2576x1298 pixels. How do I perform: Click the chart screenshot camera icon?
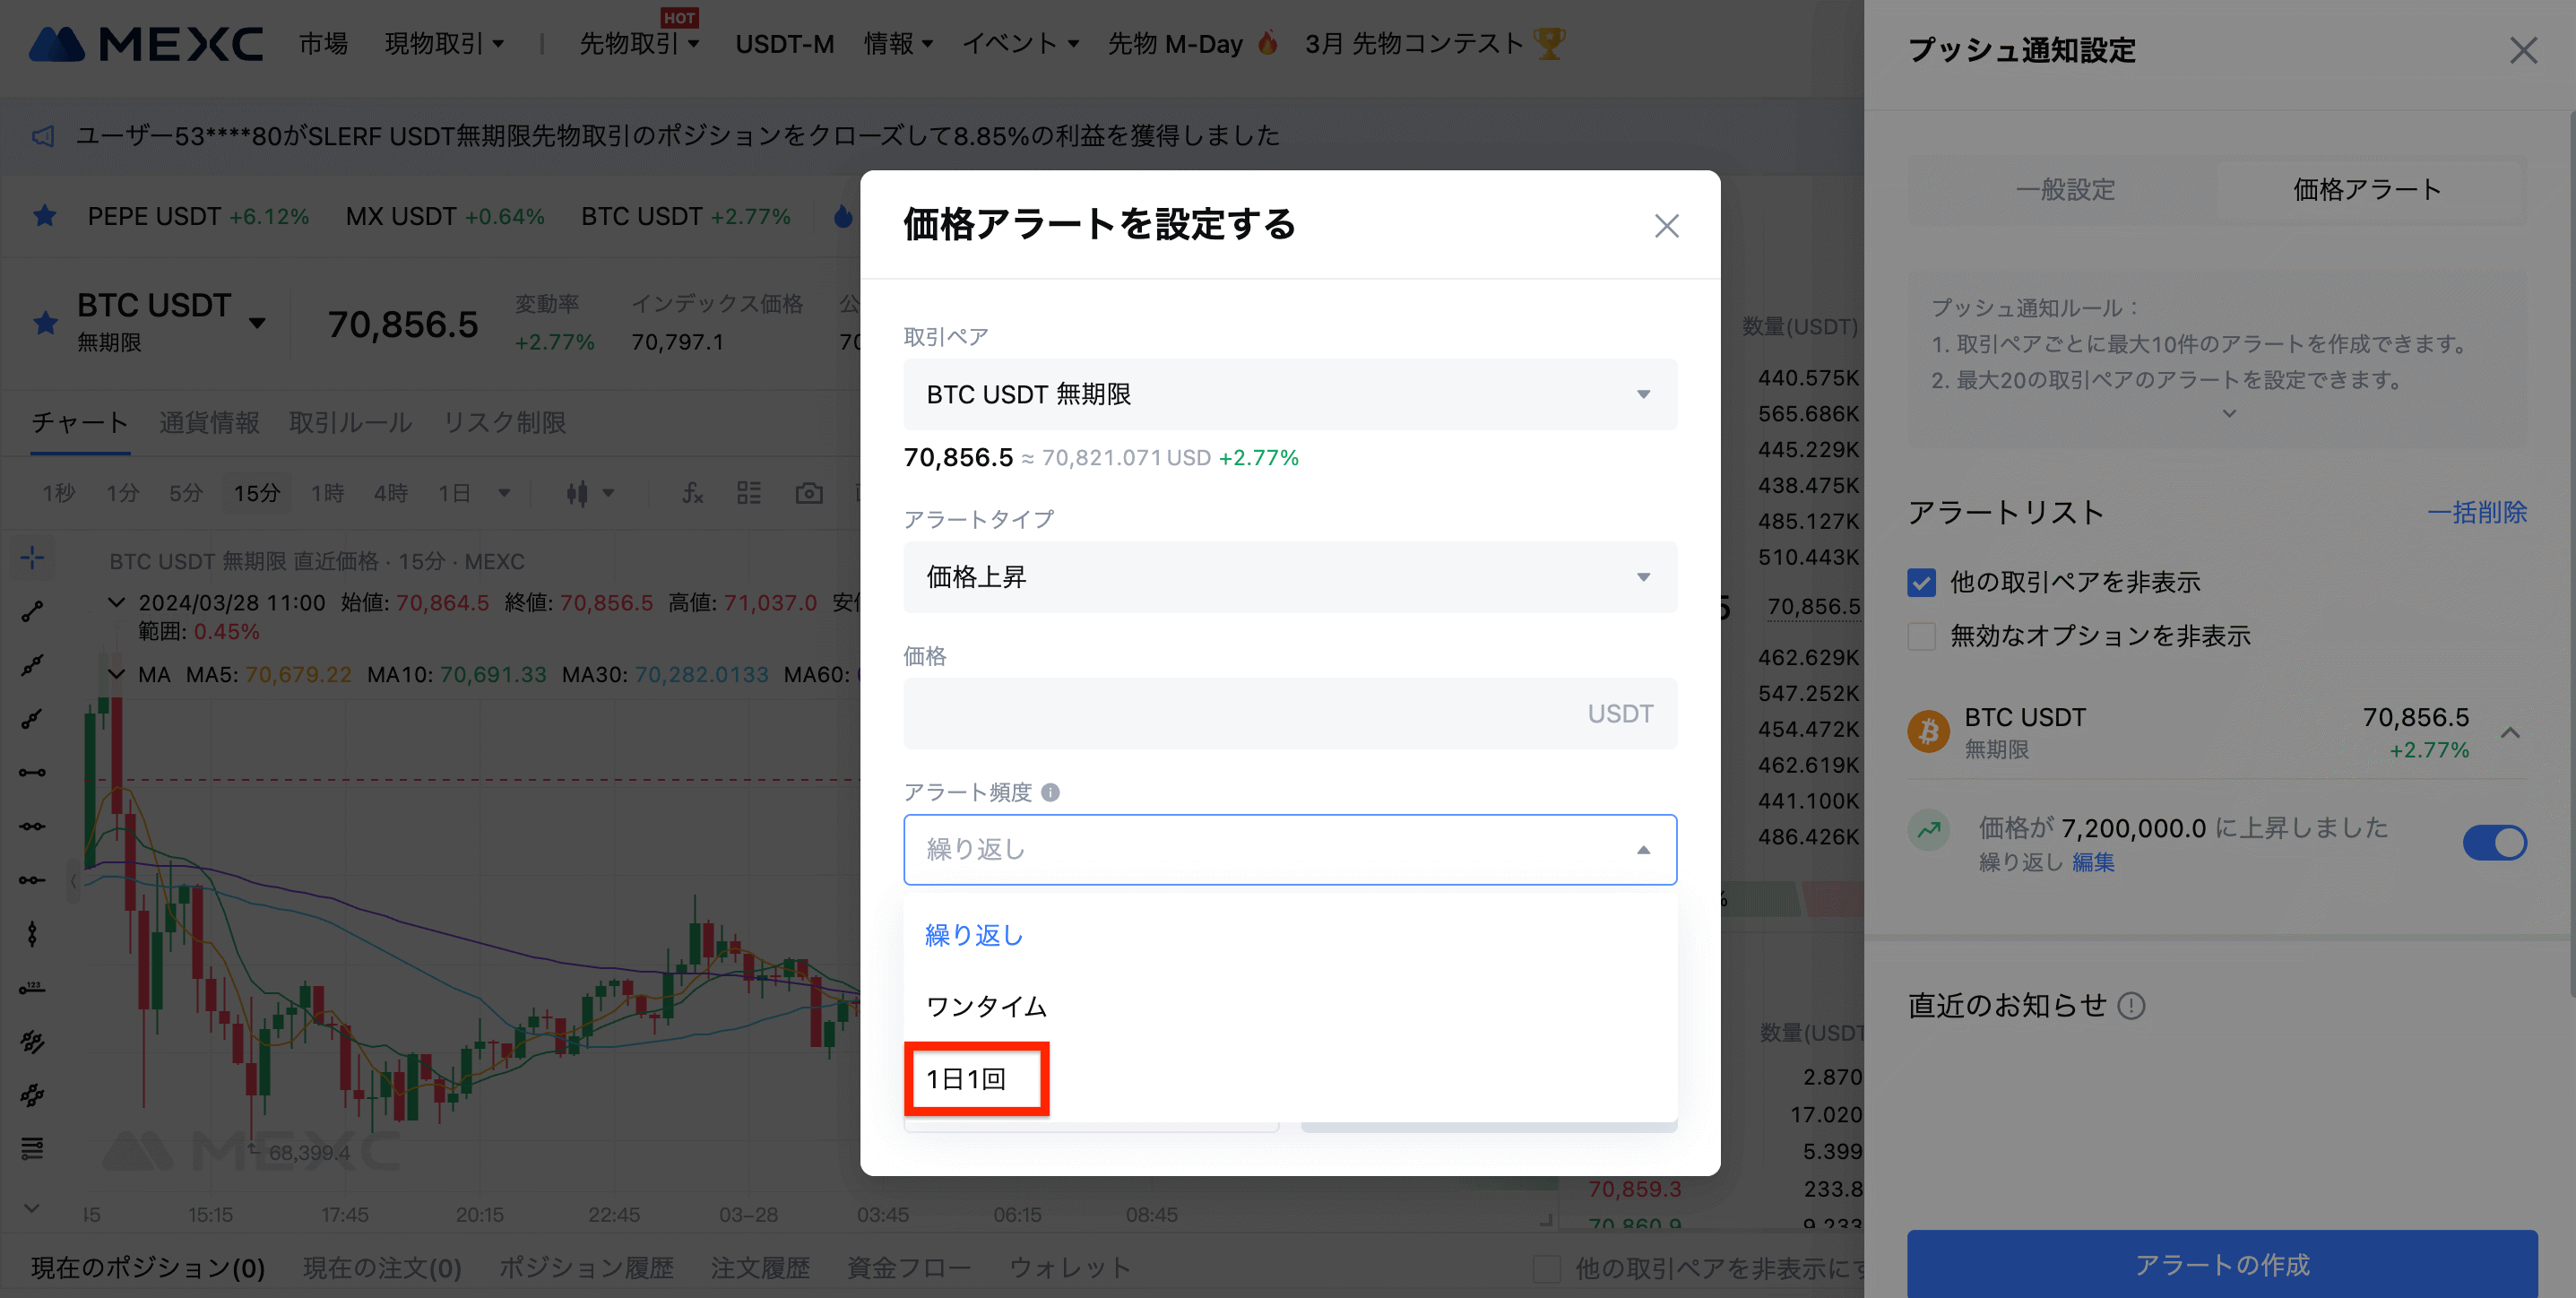pos(808,493)
